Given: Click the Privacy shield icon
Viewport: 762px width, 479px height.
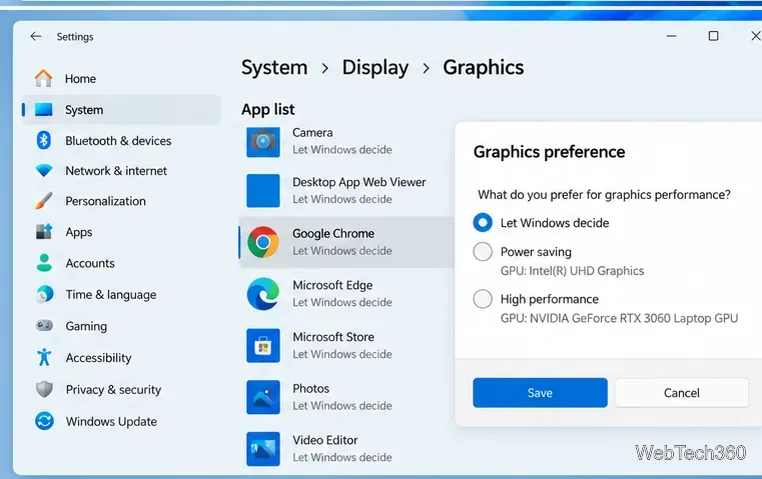Looking at the screenshot, I should 44,389.
